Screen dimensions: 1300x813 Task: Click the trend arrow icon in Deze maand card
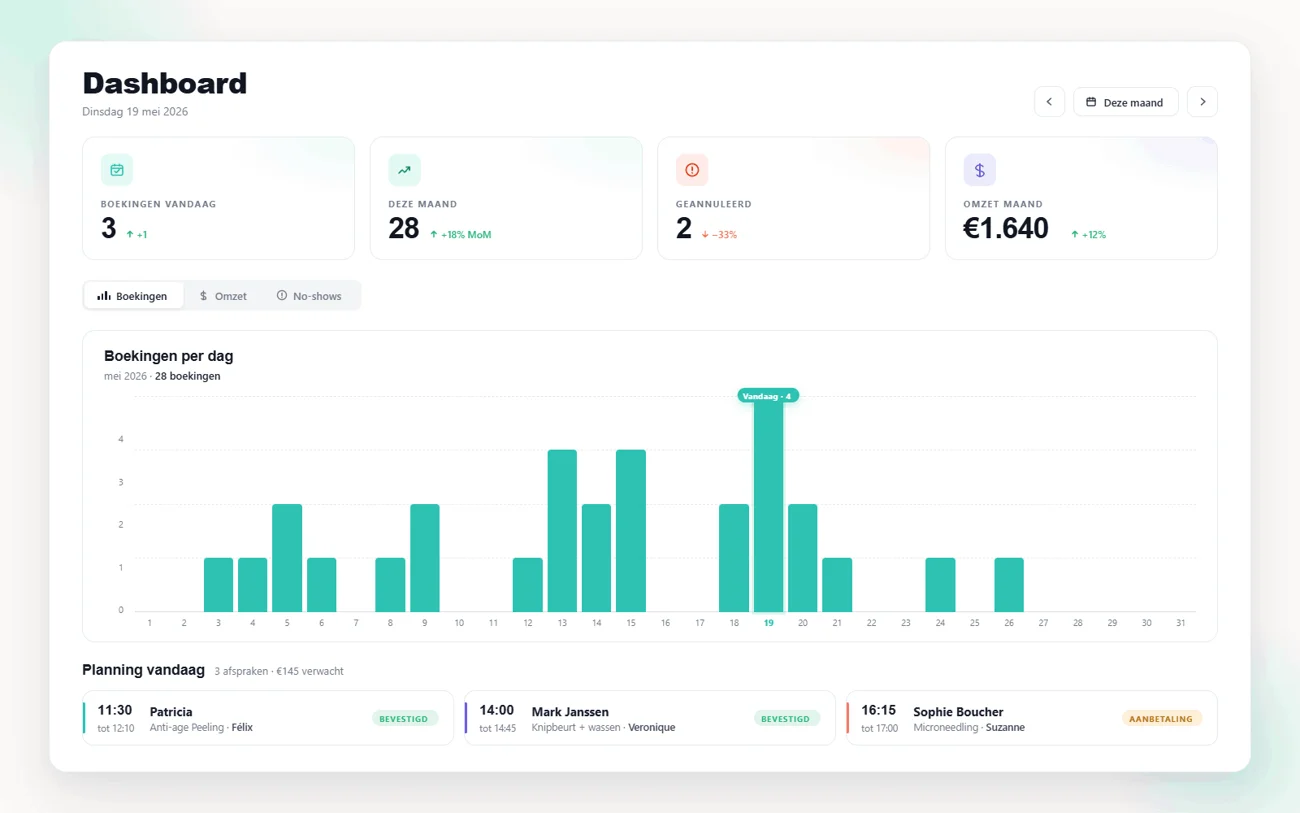click(x=404, y=170)
